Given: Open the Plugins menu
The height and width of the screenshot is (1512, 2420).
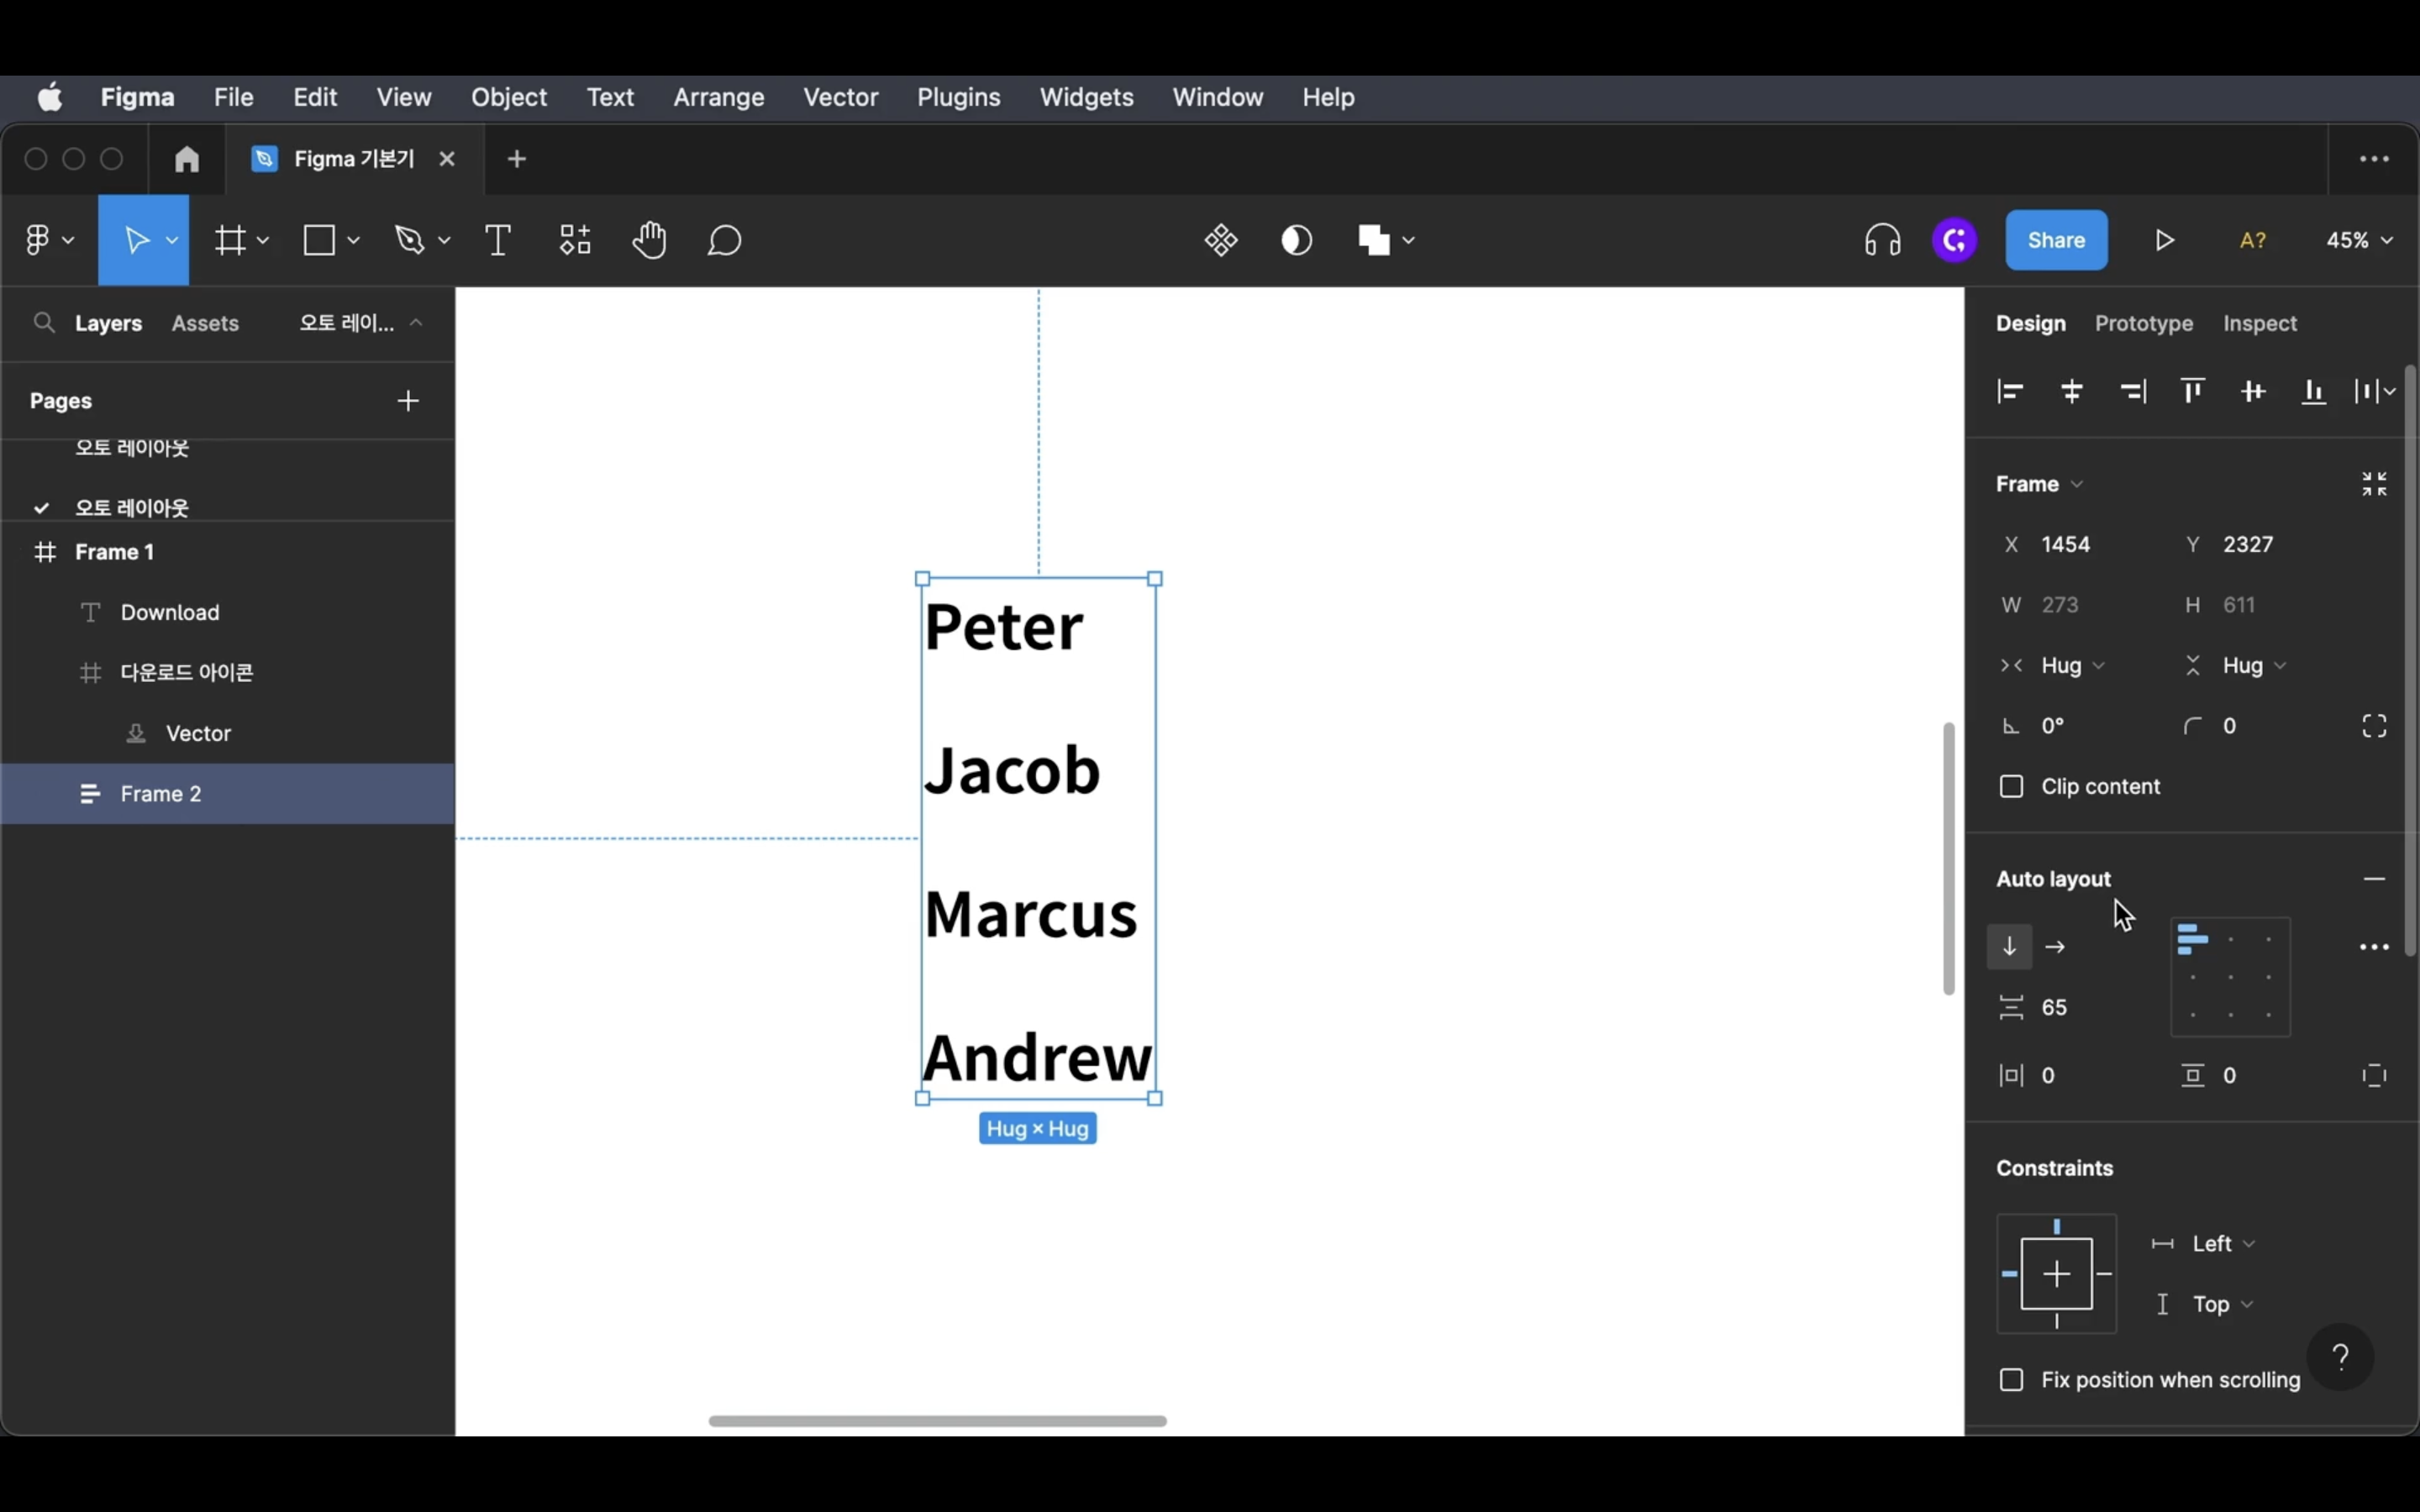Looking at the screenshot, I should point(958,98).
